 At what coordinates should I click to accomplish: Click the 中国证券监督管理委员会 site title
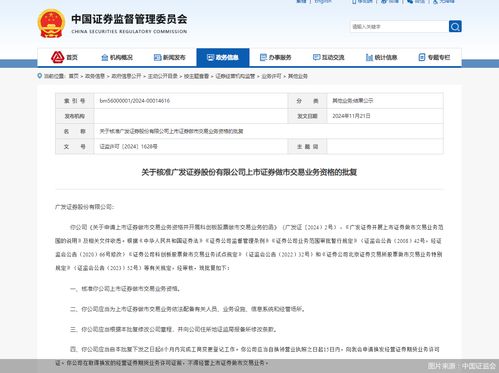coord(129,20)
